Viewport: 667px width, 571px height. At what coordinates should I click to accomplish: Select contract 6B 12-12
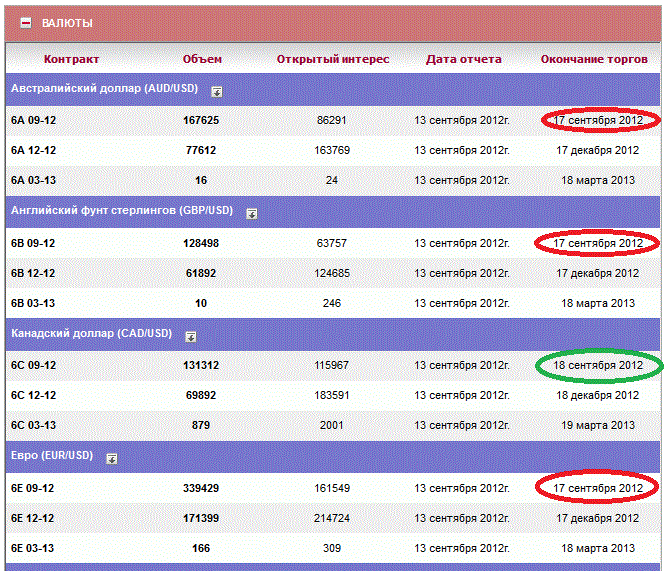click(x=33, y=273)
